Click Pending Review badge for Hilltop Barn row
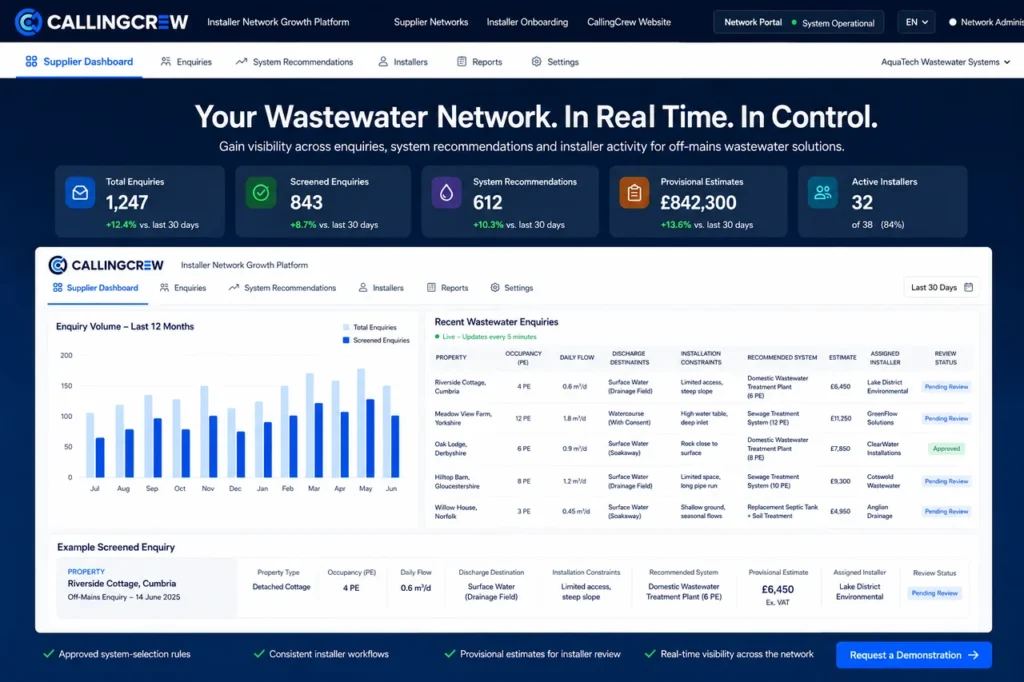Viewport: 1024px width, 682px height. pyautogui.click(x=946, y=481)
